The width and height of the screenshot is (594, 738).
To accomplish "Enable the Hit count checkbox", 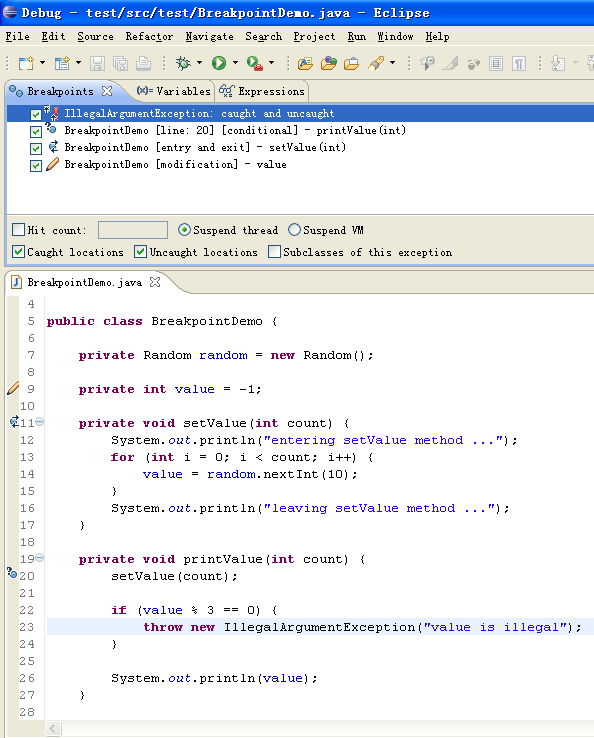I will tap(18, 230).
